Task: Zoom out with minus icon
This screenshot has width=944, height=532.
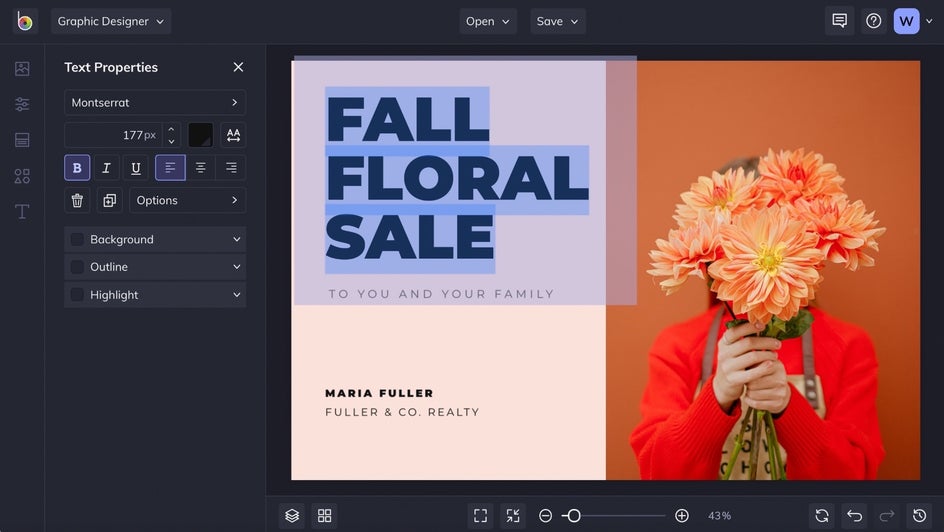Action: tap(545, 516)
